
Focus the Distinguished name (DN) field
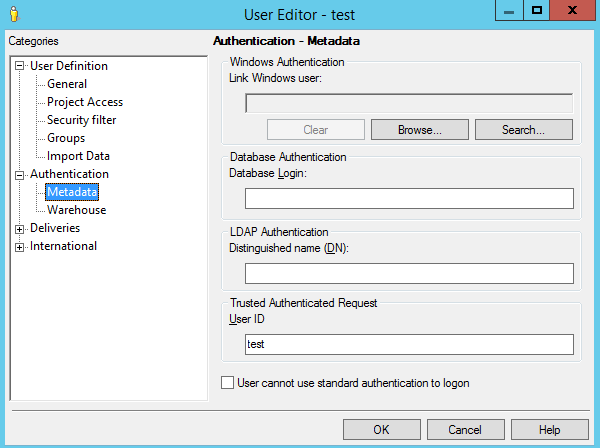tap(409, 273)
